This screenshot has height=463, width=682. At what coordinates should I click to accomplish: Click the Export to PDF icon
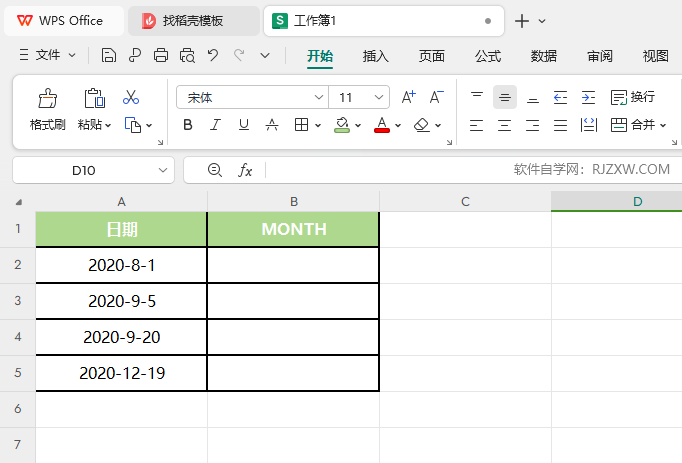tap(135, 56)
